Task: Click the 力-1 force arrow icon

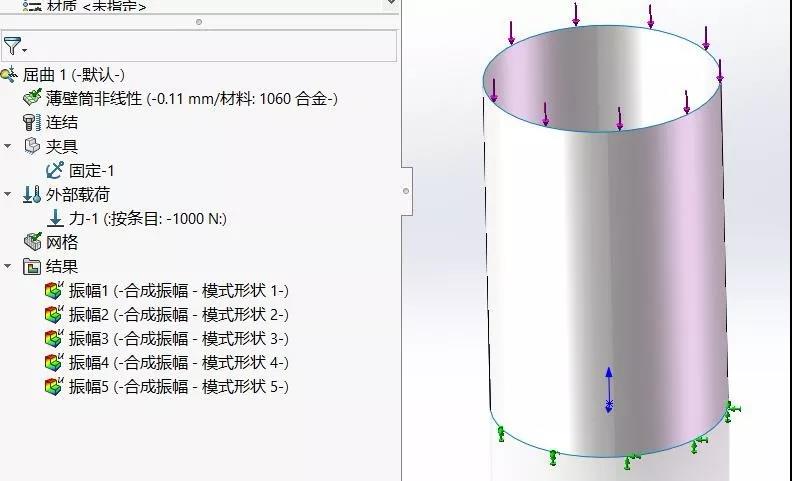Action: tap(54, 218)
